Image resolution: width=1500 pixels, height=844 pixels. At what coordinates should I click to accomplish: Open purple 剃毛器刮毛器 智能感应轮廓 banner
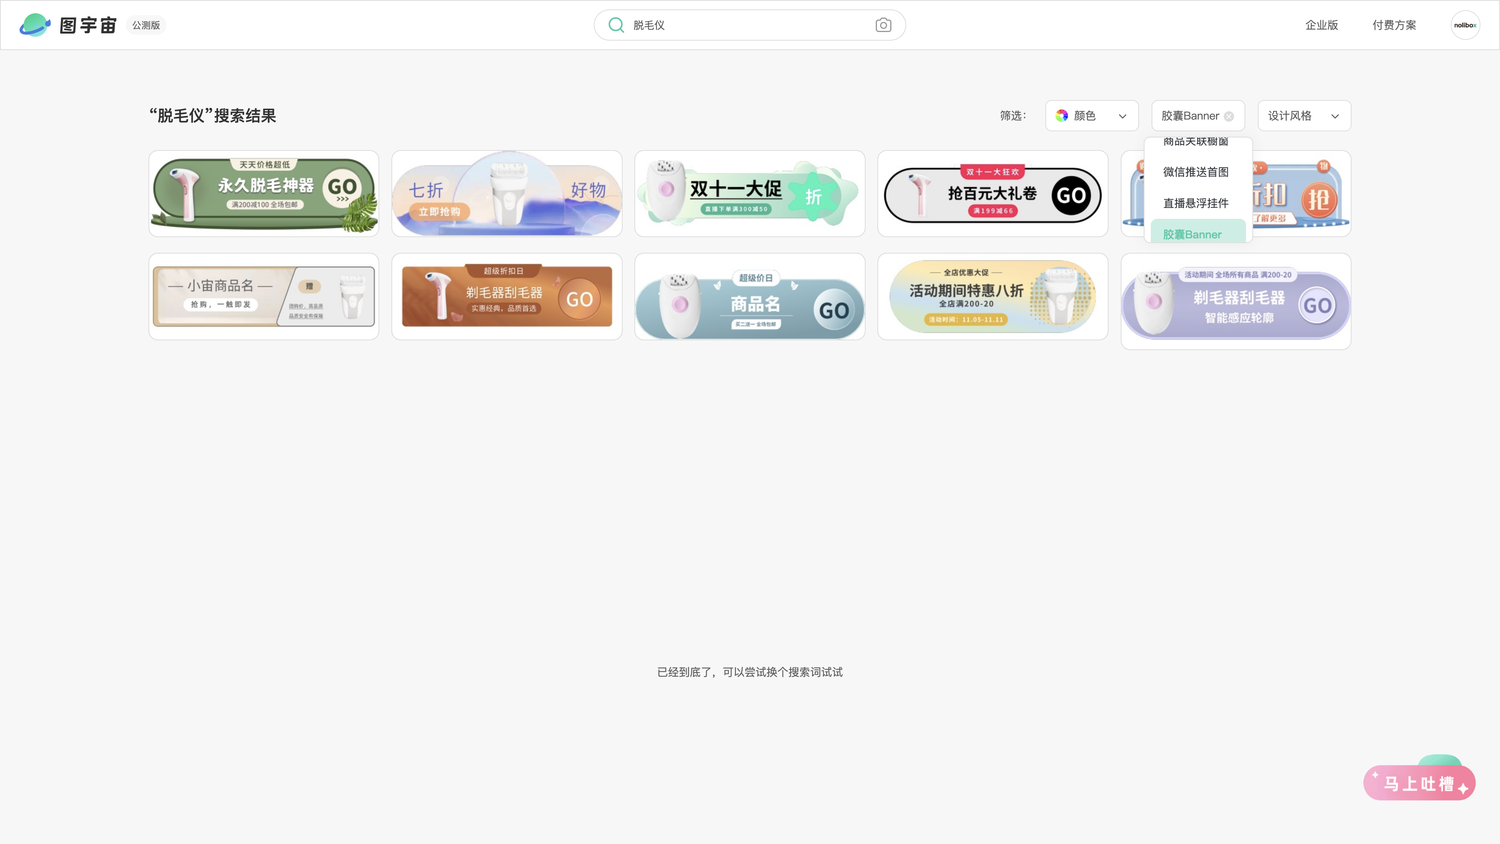1236,301
